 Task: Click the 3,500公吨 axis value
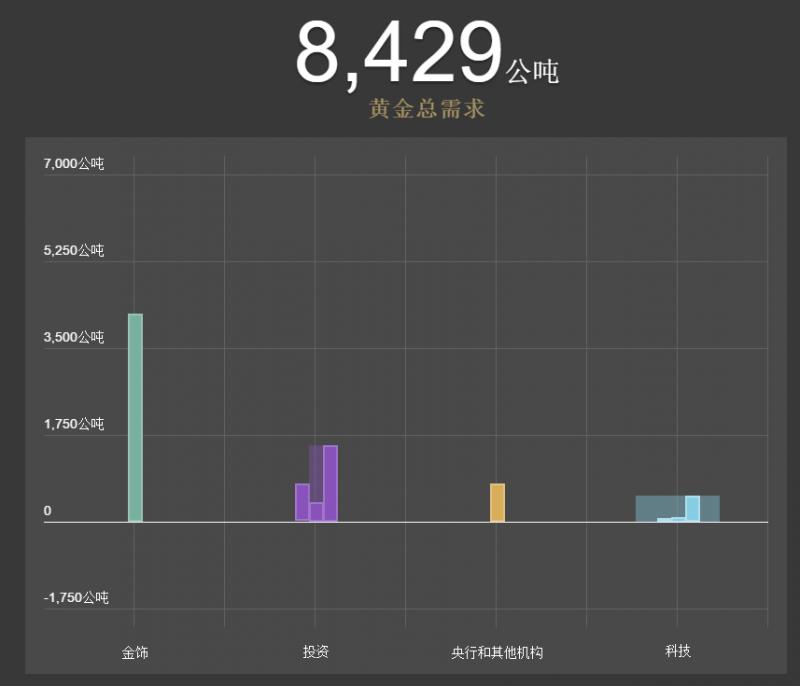point(74,337)
